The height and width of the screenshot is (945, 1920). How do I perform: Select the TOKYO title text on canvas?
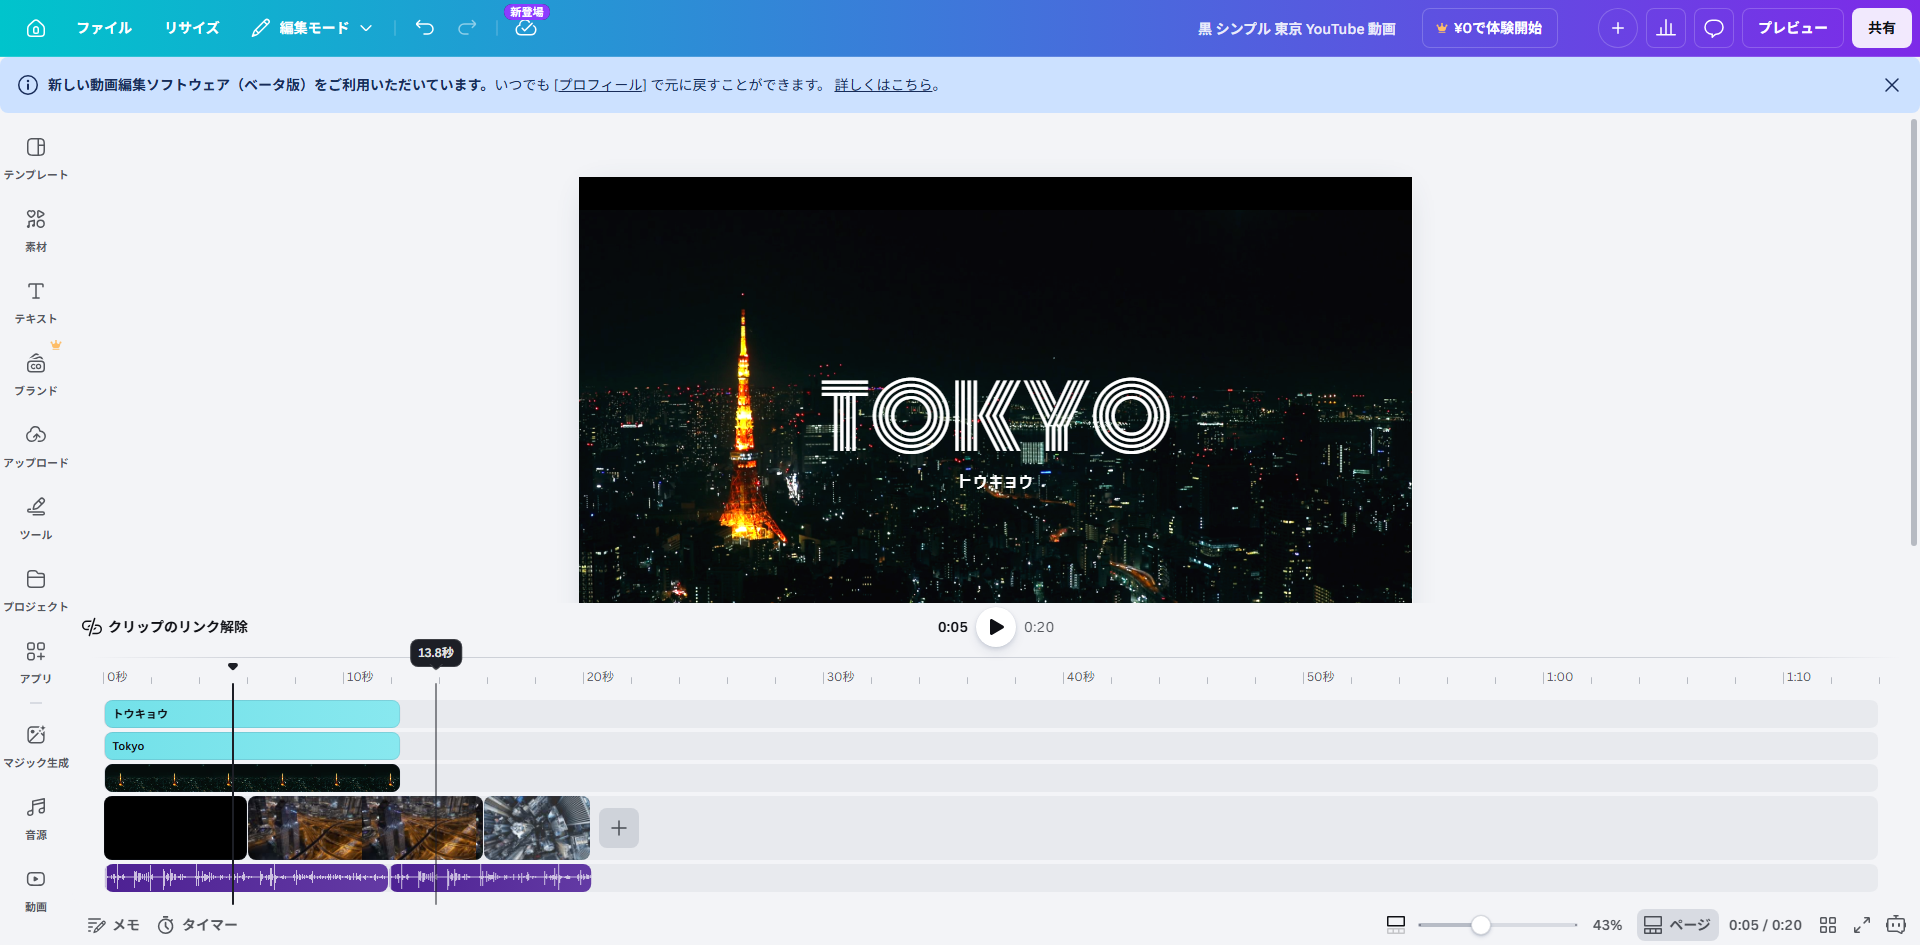click(x=995, y=415)
